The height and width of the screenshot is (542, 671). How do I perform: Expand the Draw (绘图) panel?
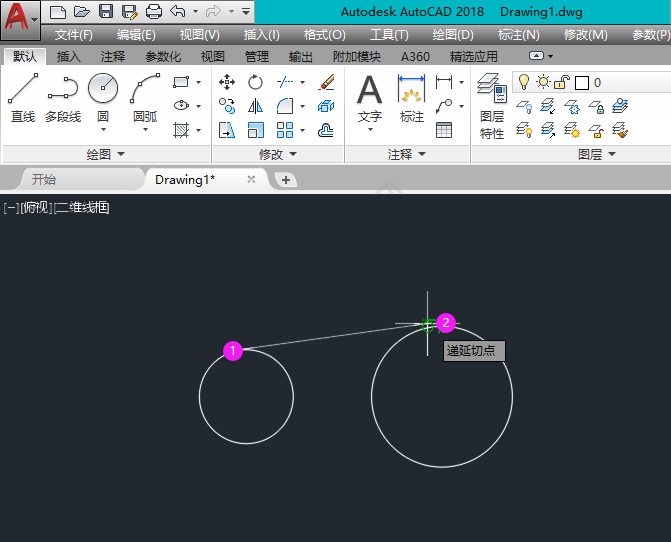(x=106, y=154)
